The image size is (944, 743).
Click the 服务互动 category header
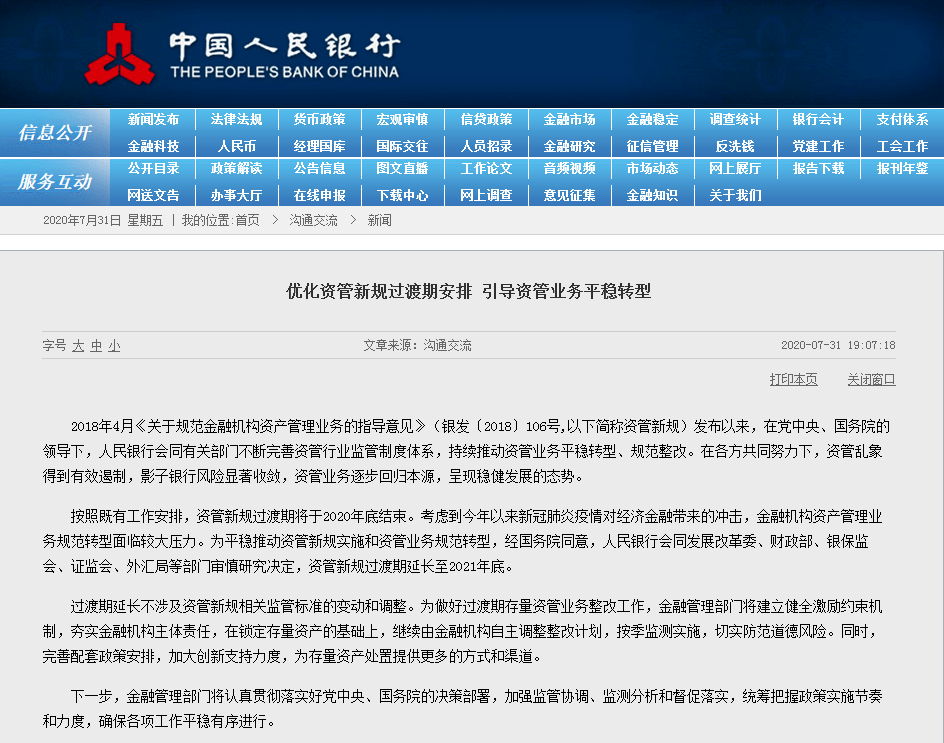click(55, 182)
